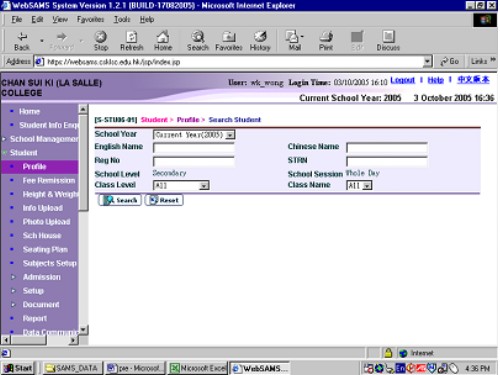Open the Search toolbar button
Image resolution: width=500 pixels, height=375 pixels.
[x=198, y=41]
